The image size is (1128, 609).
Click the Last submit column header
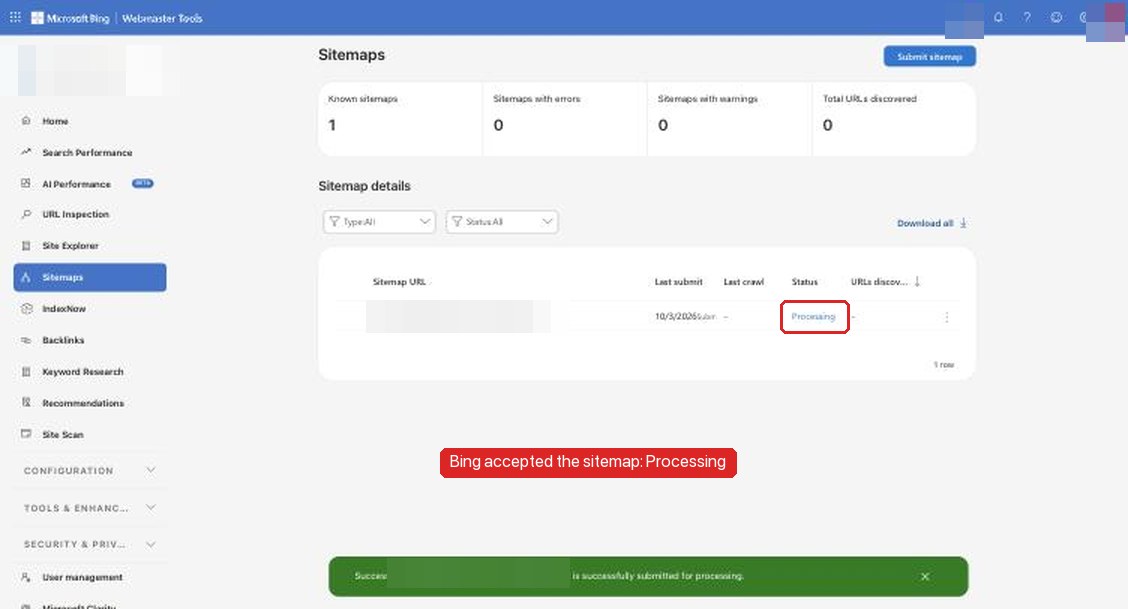(x=678, y=282)
